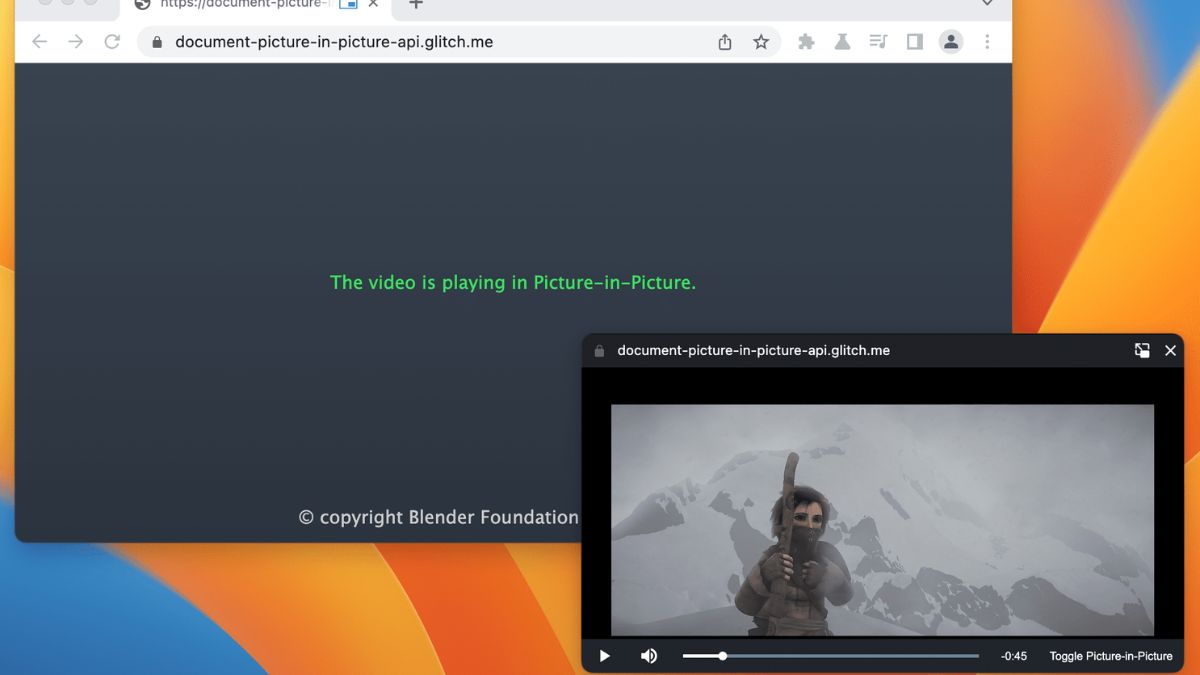1200x675 pixels.
Task: Click the lock icon in PiP window title
Action: [600, 351]
